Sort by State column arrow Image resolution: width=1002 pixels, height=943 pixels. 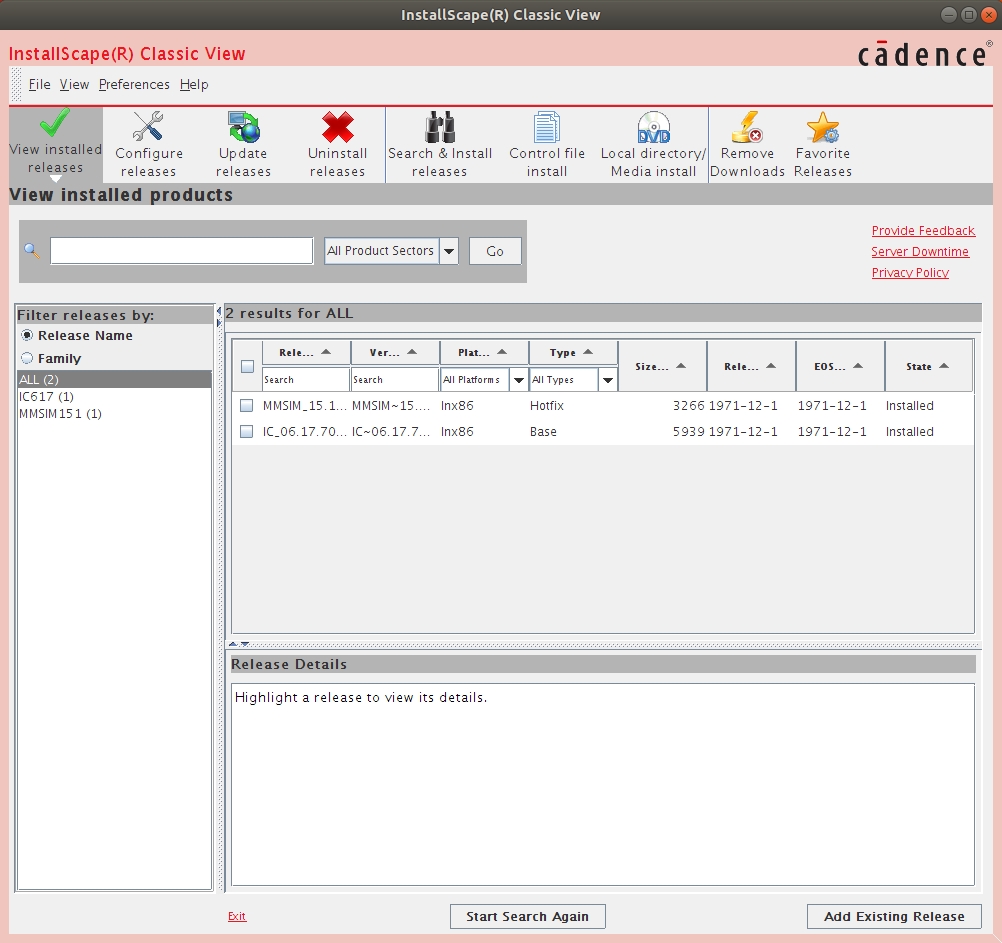pos(944,366)
